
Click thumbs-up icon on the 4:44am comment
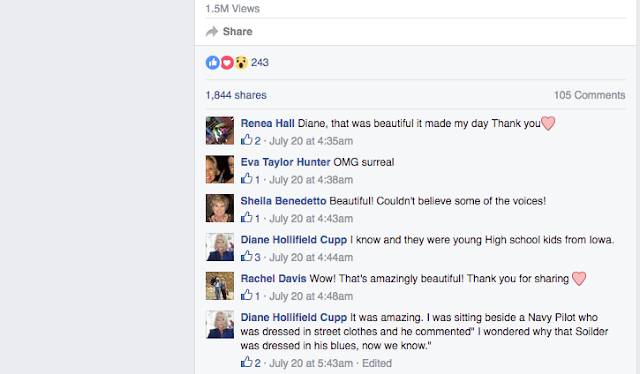click(247, 256)
